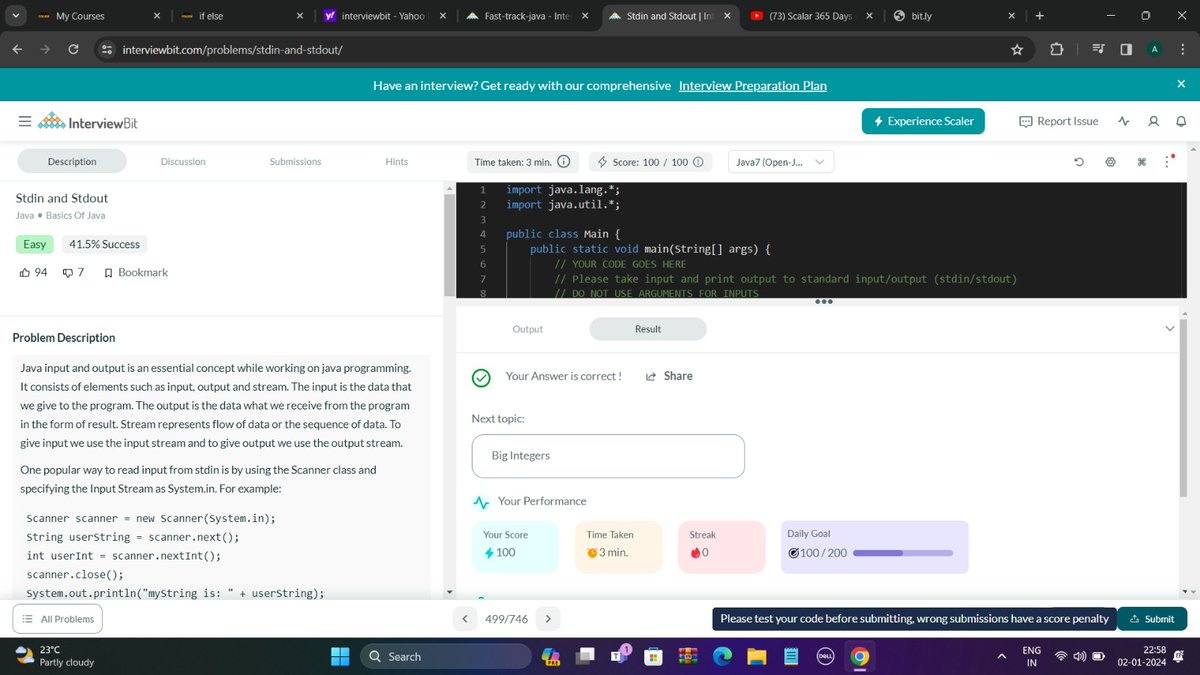
Task: Submit the code
Action: (1152, 619)
